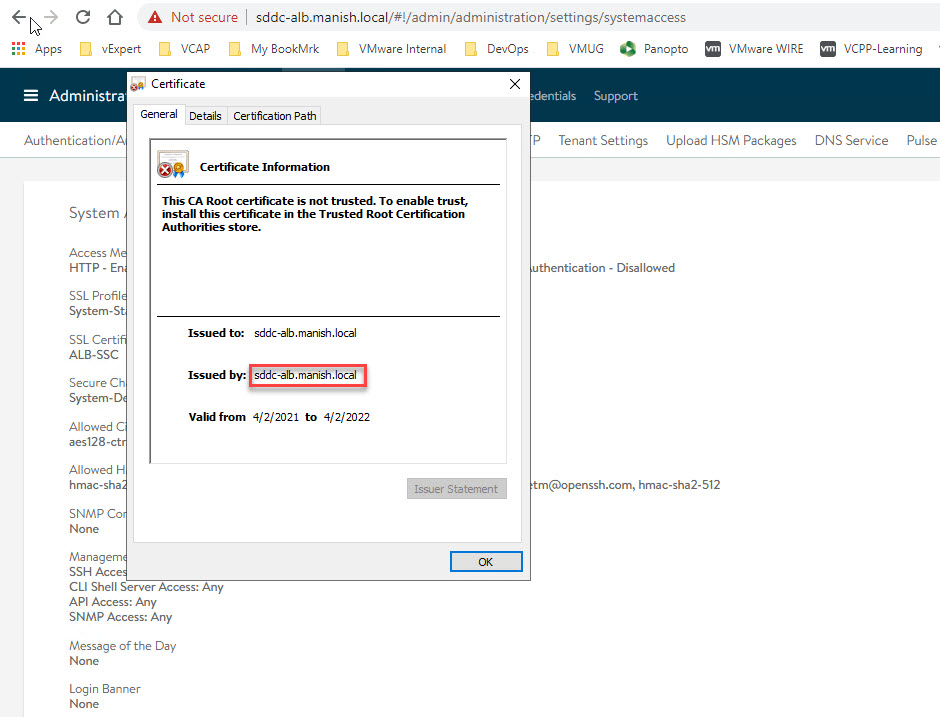
Task: Click the SNMP Access: Any text
Action: (x=120, y=617)
